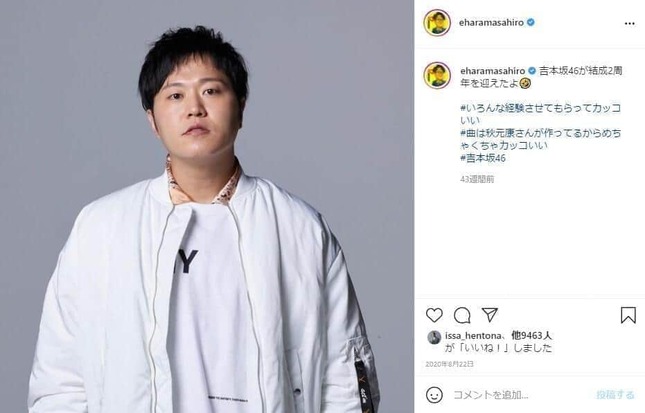Open the #曲は秋元康さんが作ってる hashtag

[x=540, y=139]
